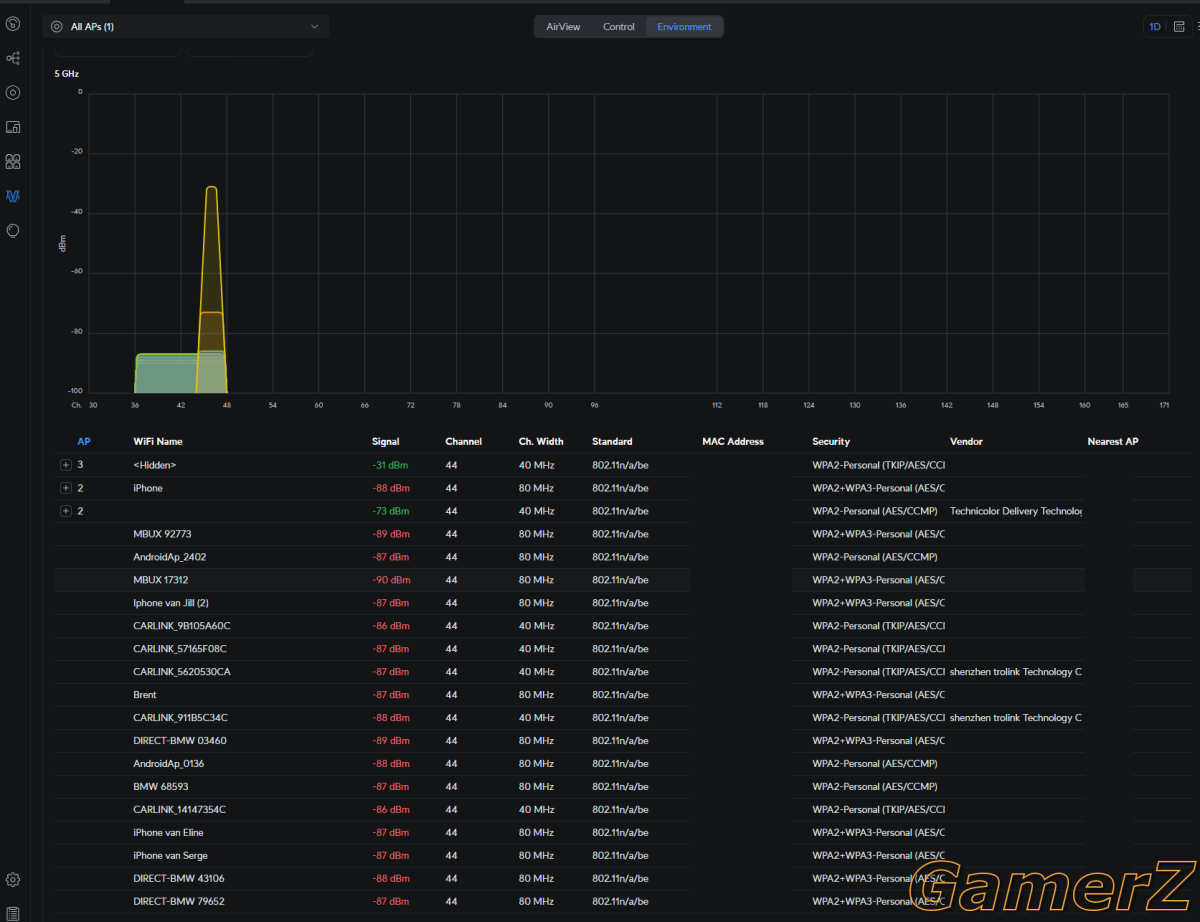Click the Technicolor Delivery vendor cell

point(1016,511)
